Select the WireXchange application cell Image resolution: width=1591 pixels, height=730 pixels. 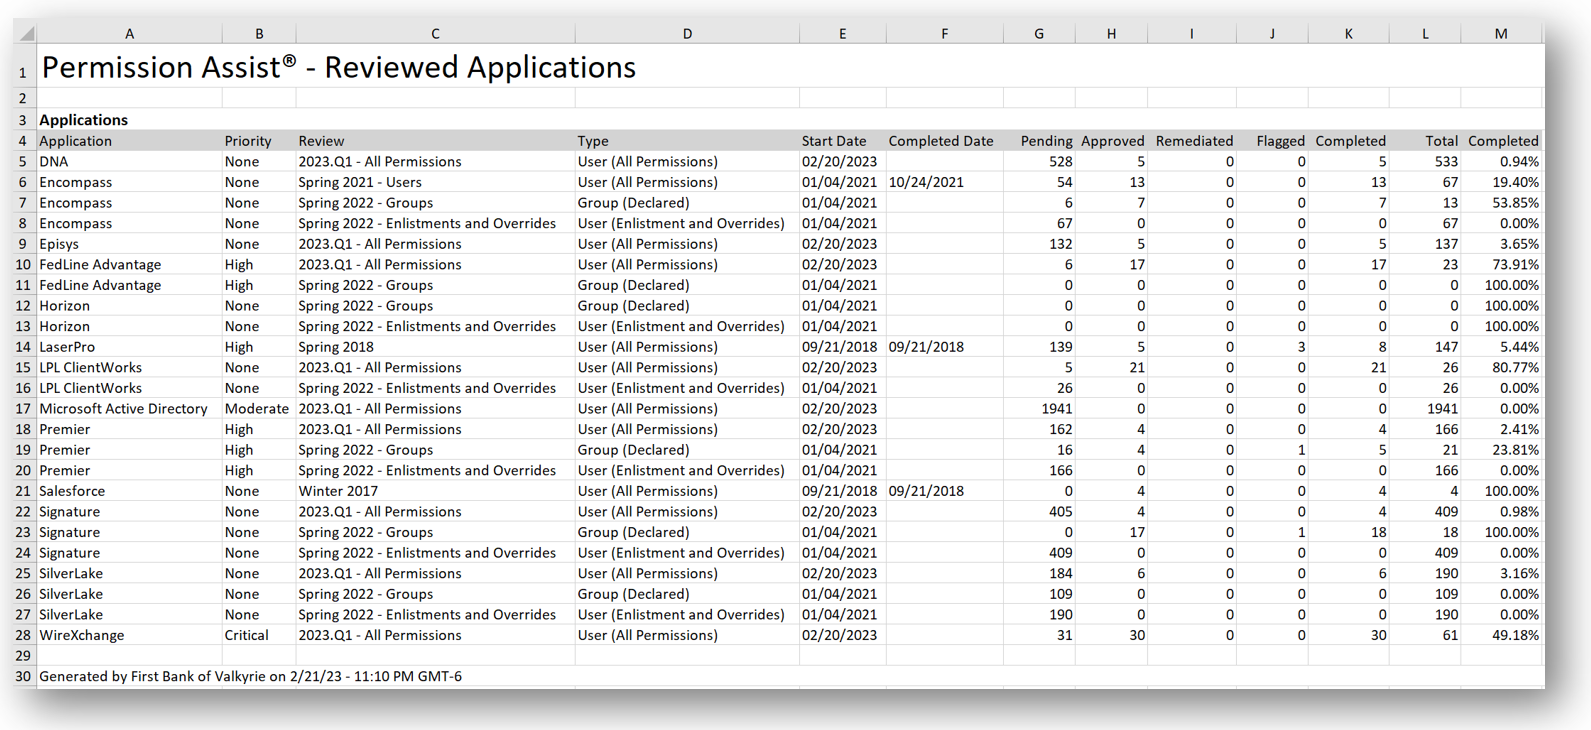(x=82, y=636)
